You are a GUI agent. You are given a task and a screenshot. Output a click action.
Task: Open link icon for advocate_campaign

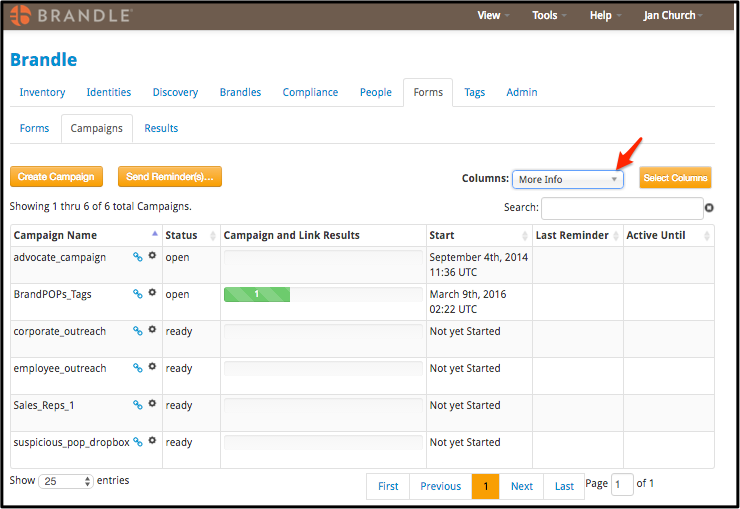pyautogui.click(x=137, y=257)
